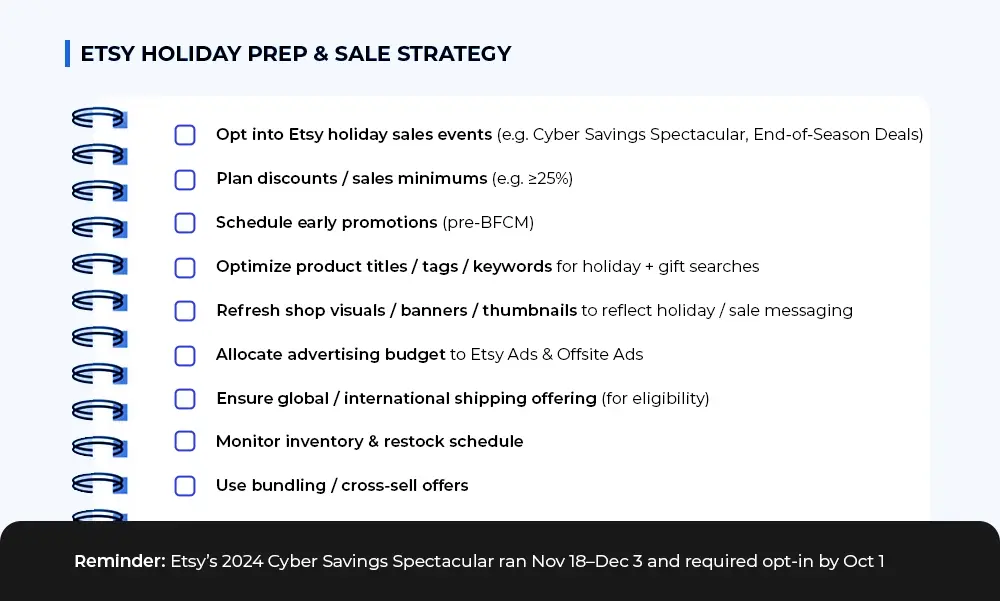Check the 'Use bundling / cross-sell offers' box
The height and width of the screenshot is (601, 1000).
coord(185,486)
